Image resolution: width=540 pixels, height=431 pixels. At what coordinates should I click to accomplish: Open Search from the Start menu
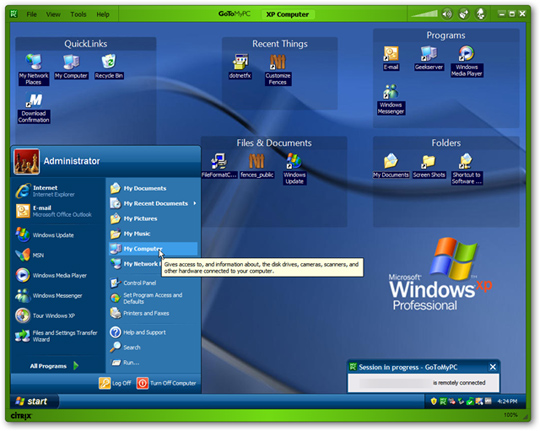(153, 347)
